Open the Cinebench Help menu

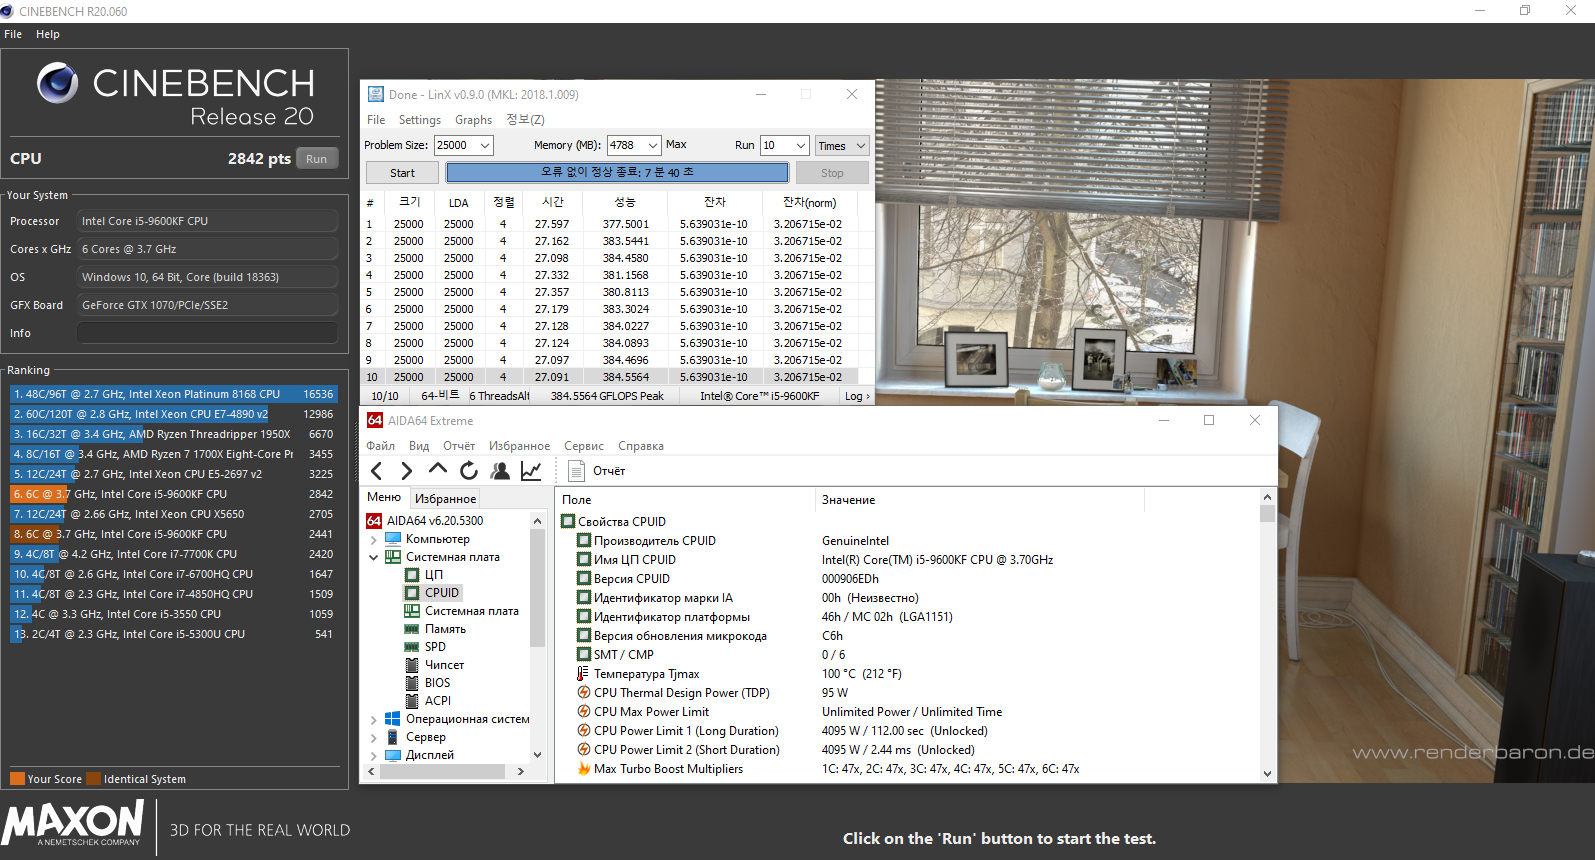[x=48, y=34]
